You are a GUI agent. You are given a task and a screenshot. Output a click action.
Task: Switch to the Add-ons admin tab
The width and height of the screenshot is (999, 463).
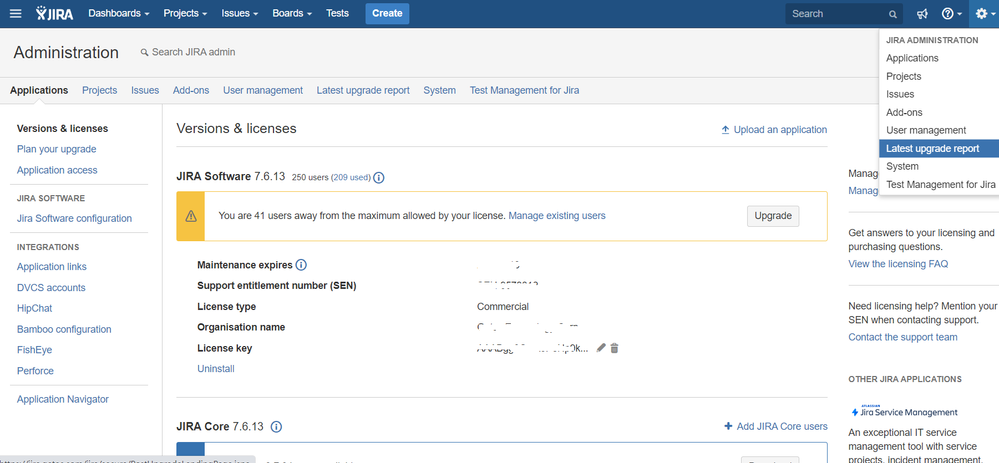pyautogui.click(x=191, y=90)
